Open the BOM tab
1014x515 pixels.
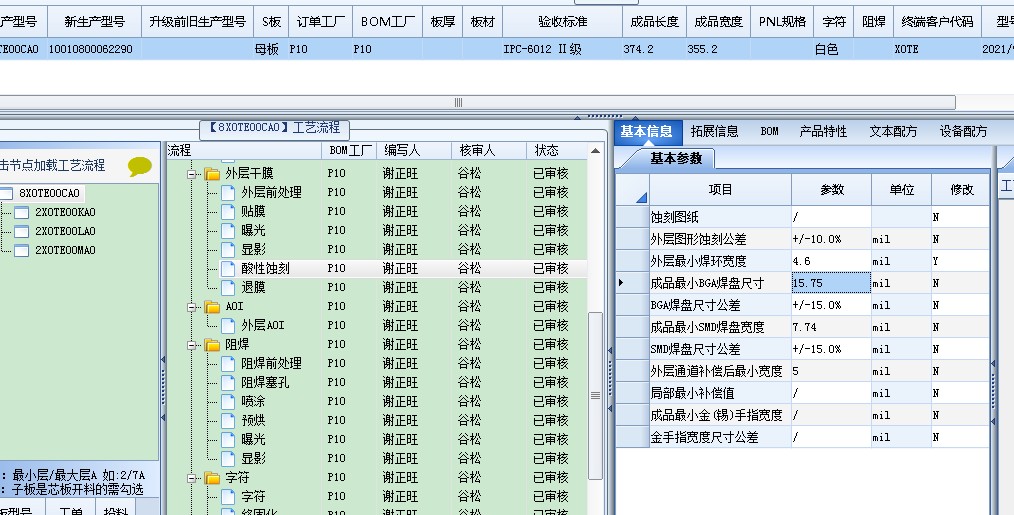coord(769,131)
